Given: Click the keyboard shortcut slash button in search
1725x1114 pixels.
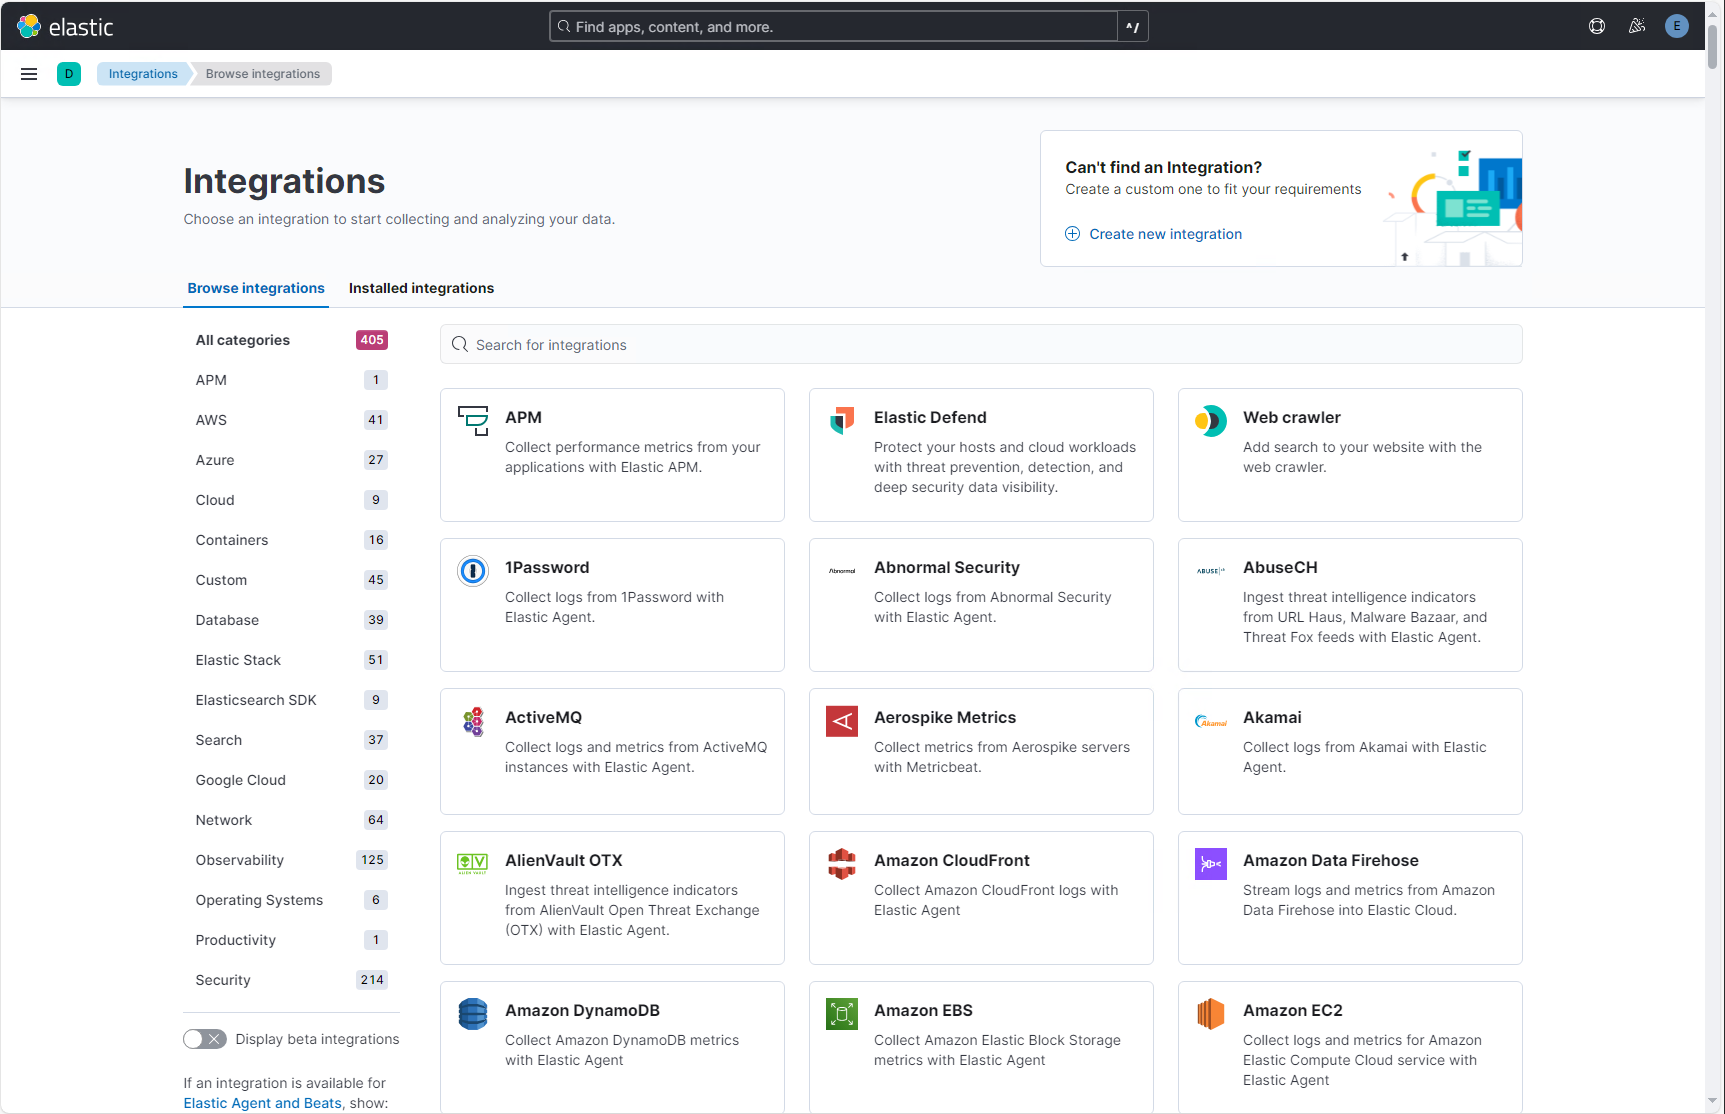Looking at the screenshot, I should click(1133, 26).
